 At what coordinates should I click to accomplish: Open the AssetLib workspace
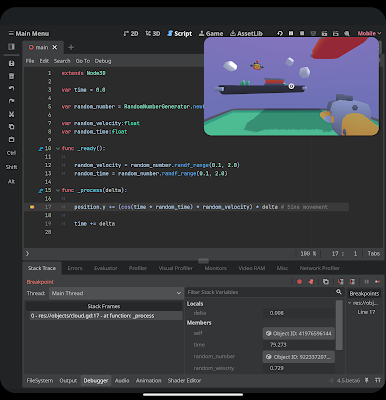tap(246, 33)
